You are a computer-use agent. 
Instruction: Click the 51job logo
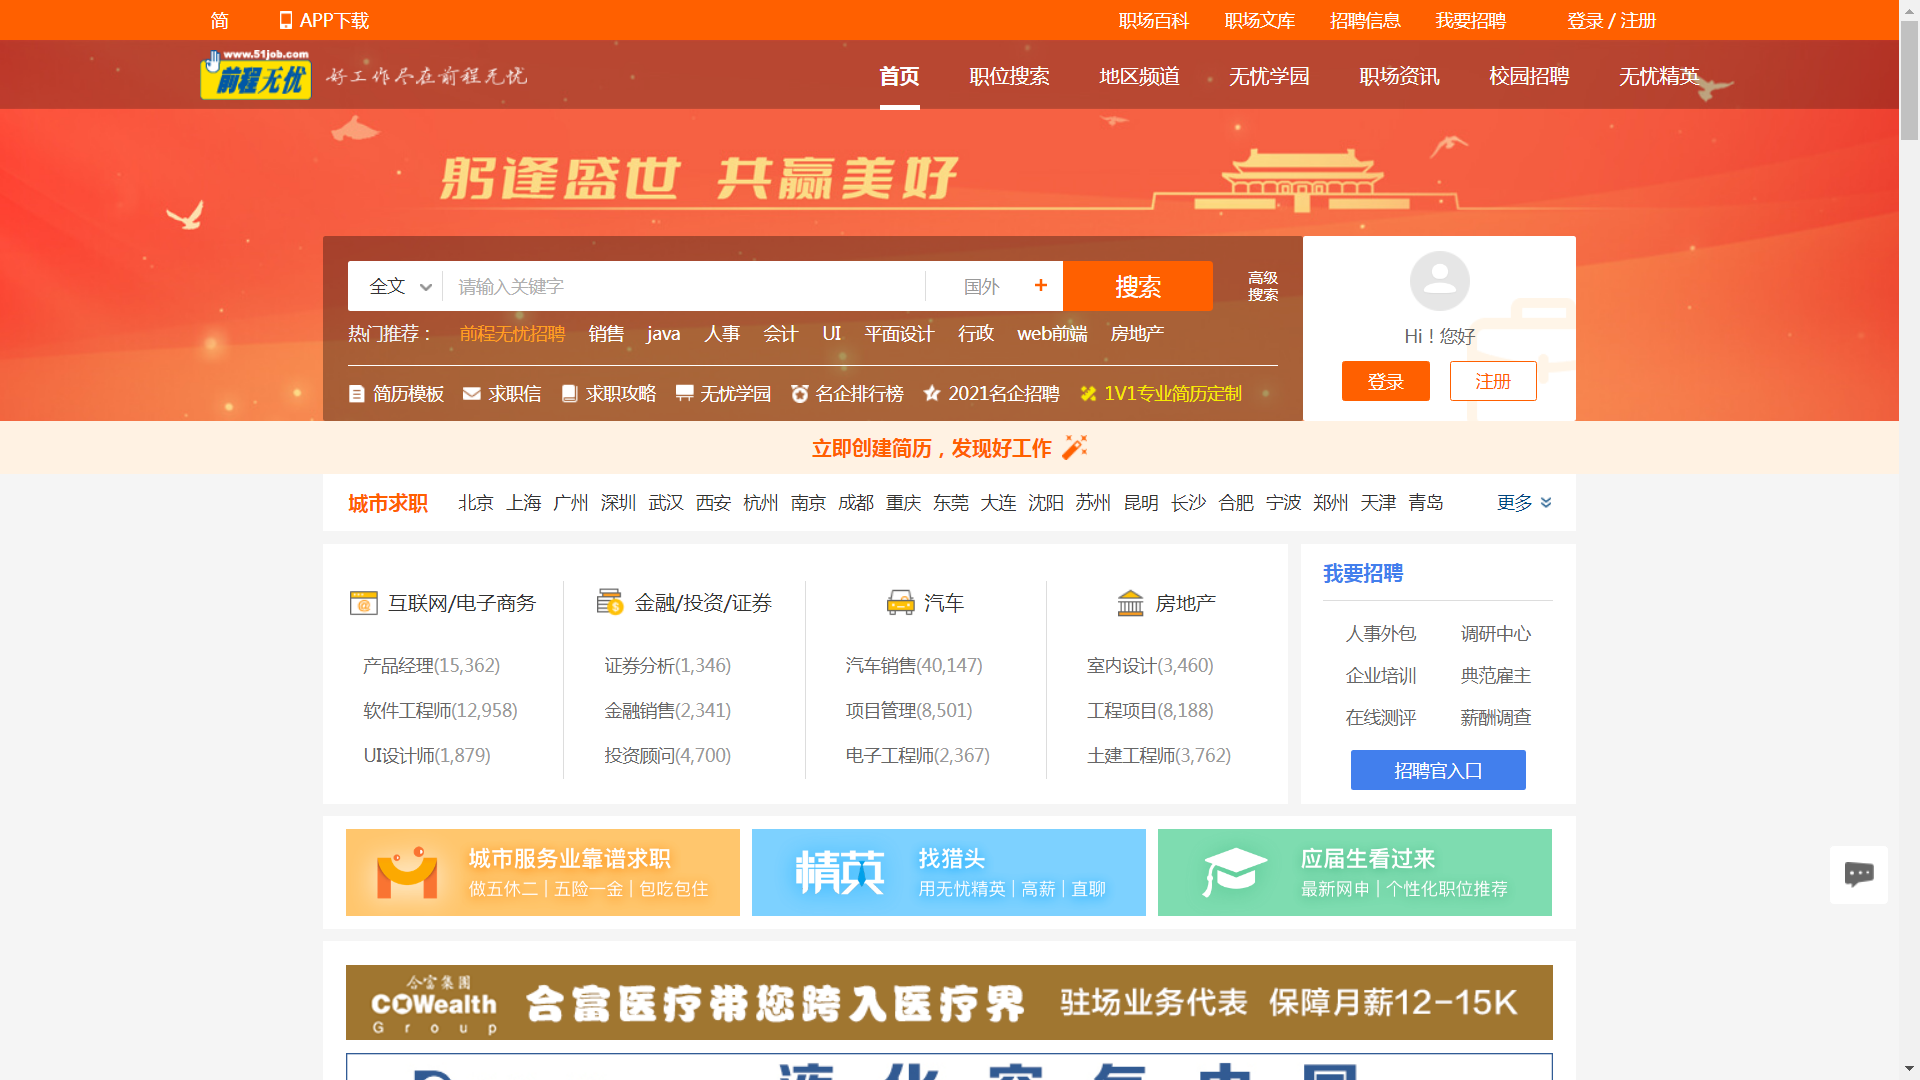coord(256,75)
